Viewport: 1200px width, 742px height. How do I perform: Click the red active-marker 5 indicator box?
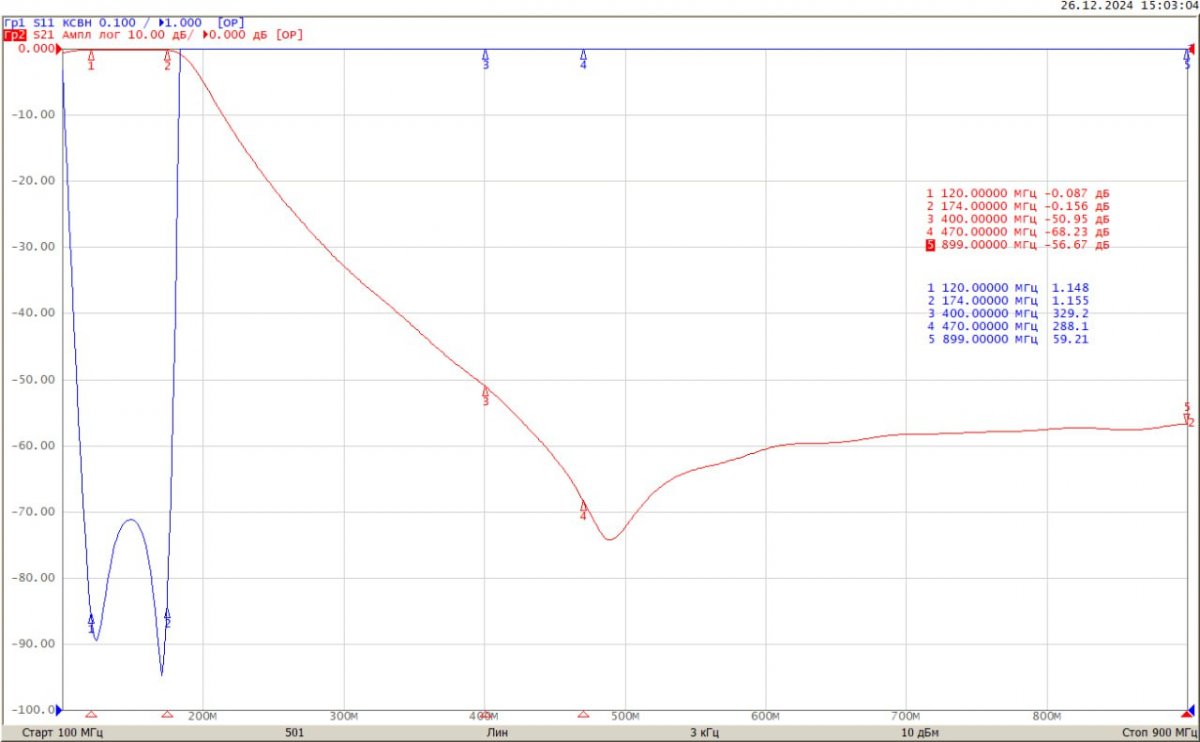(930, 245)
